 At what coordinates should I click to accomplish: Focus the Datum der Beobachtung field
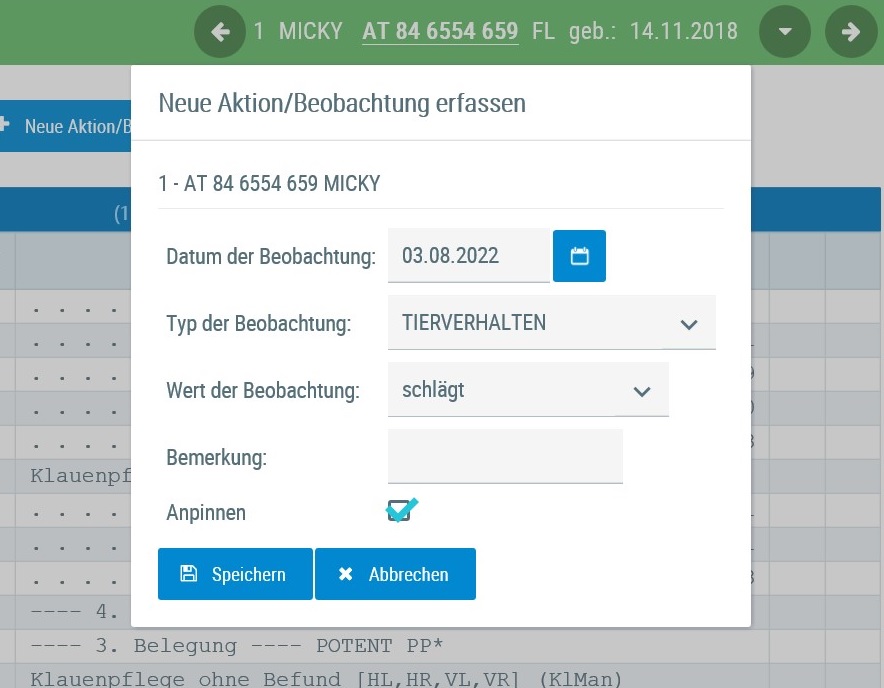[x=468, y=256]
